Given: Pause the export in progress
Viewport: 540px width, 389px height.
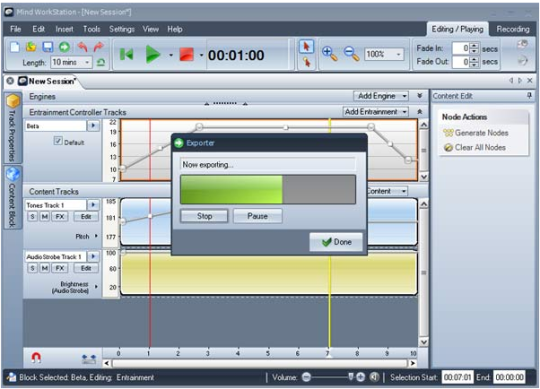Looking at the screenshot, I should (x=257, y=216).
